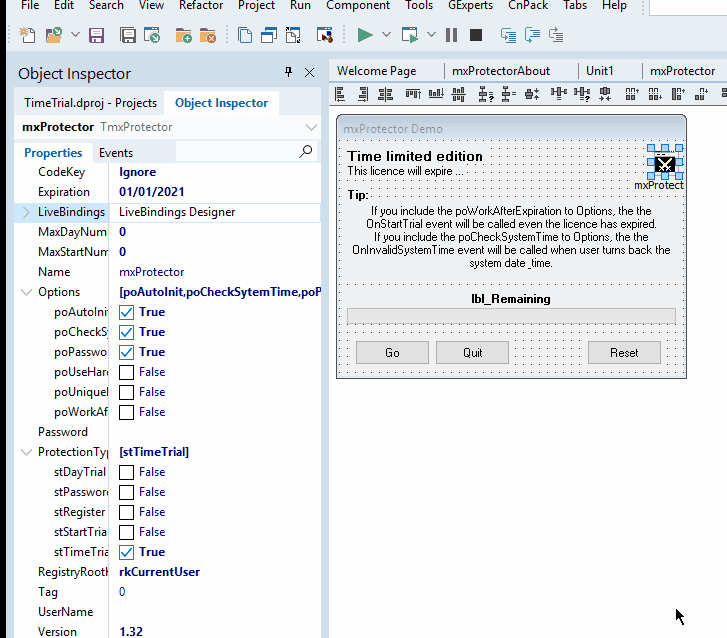Viewport: 727px width, 638px height.
Task: Open the mxProtector component selector dropdown
Action: [x=311, y=127]
